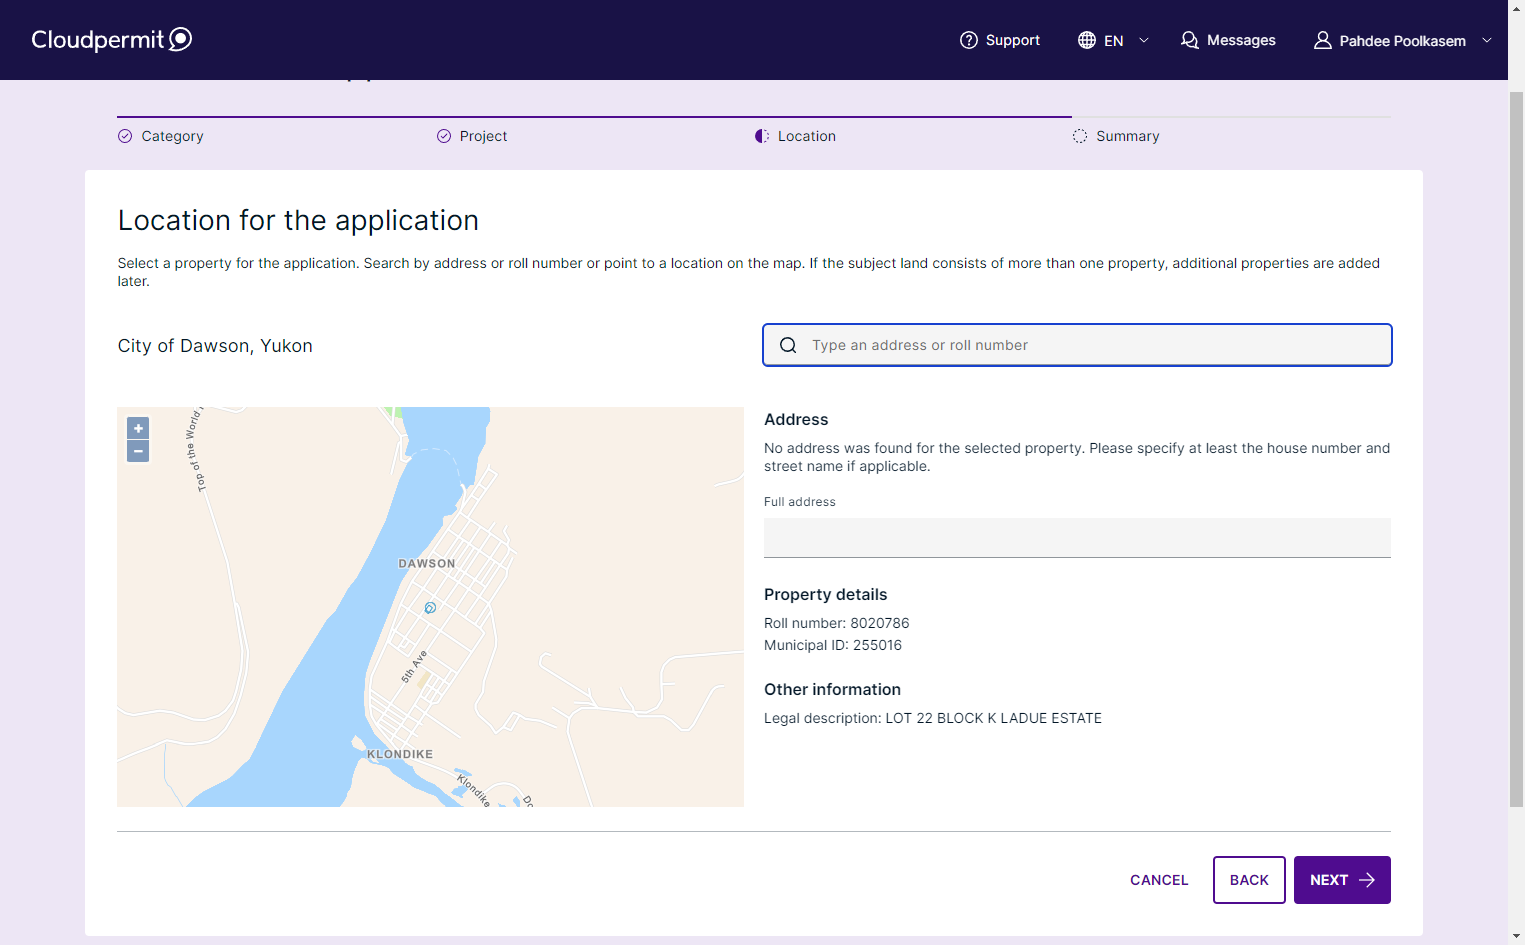Click the Messages chat bubble icon
The image size is (1525, 945).
(x=1189, y=40)
